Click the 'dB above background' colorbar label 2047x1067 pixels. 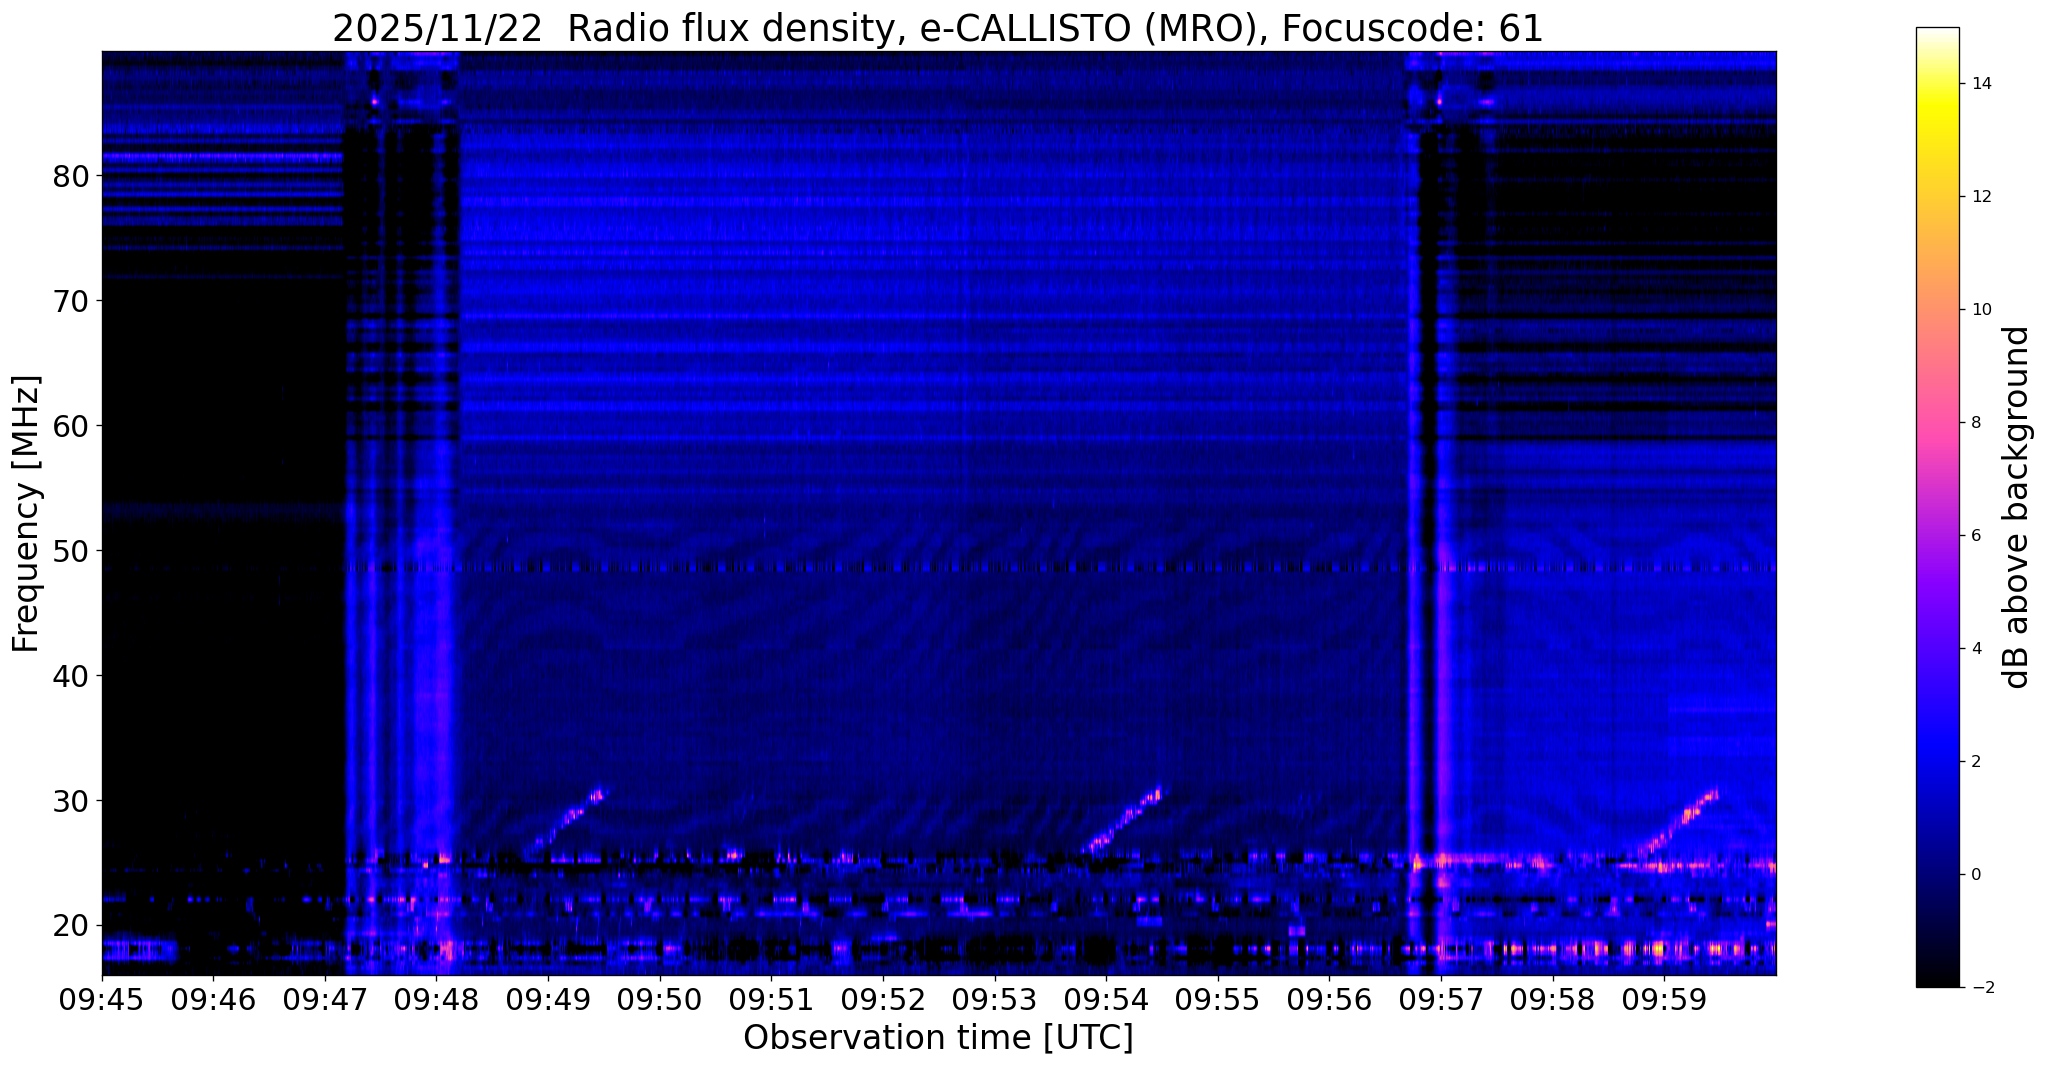click(2017, 507)
